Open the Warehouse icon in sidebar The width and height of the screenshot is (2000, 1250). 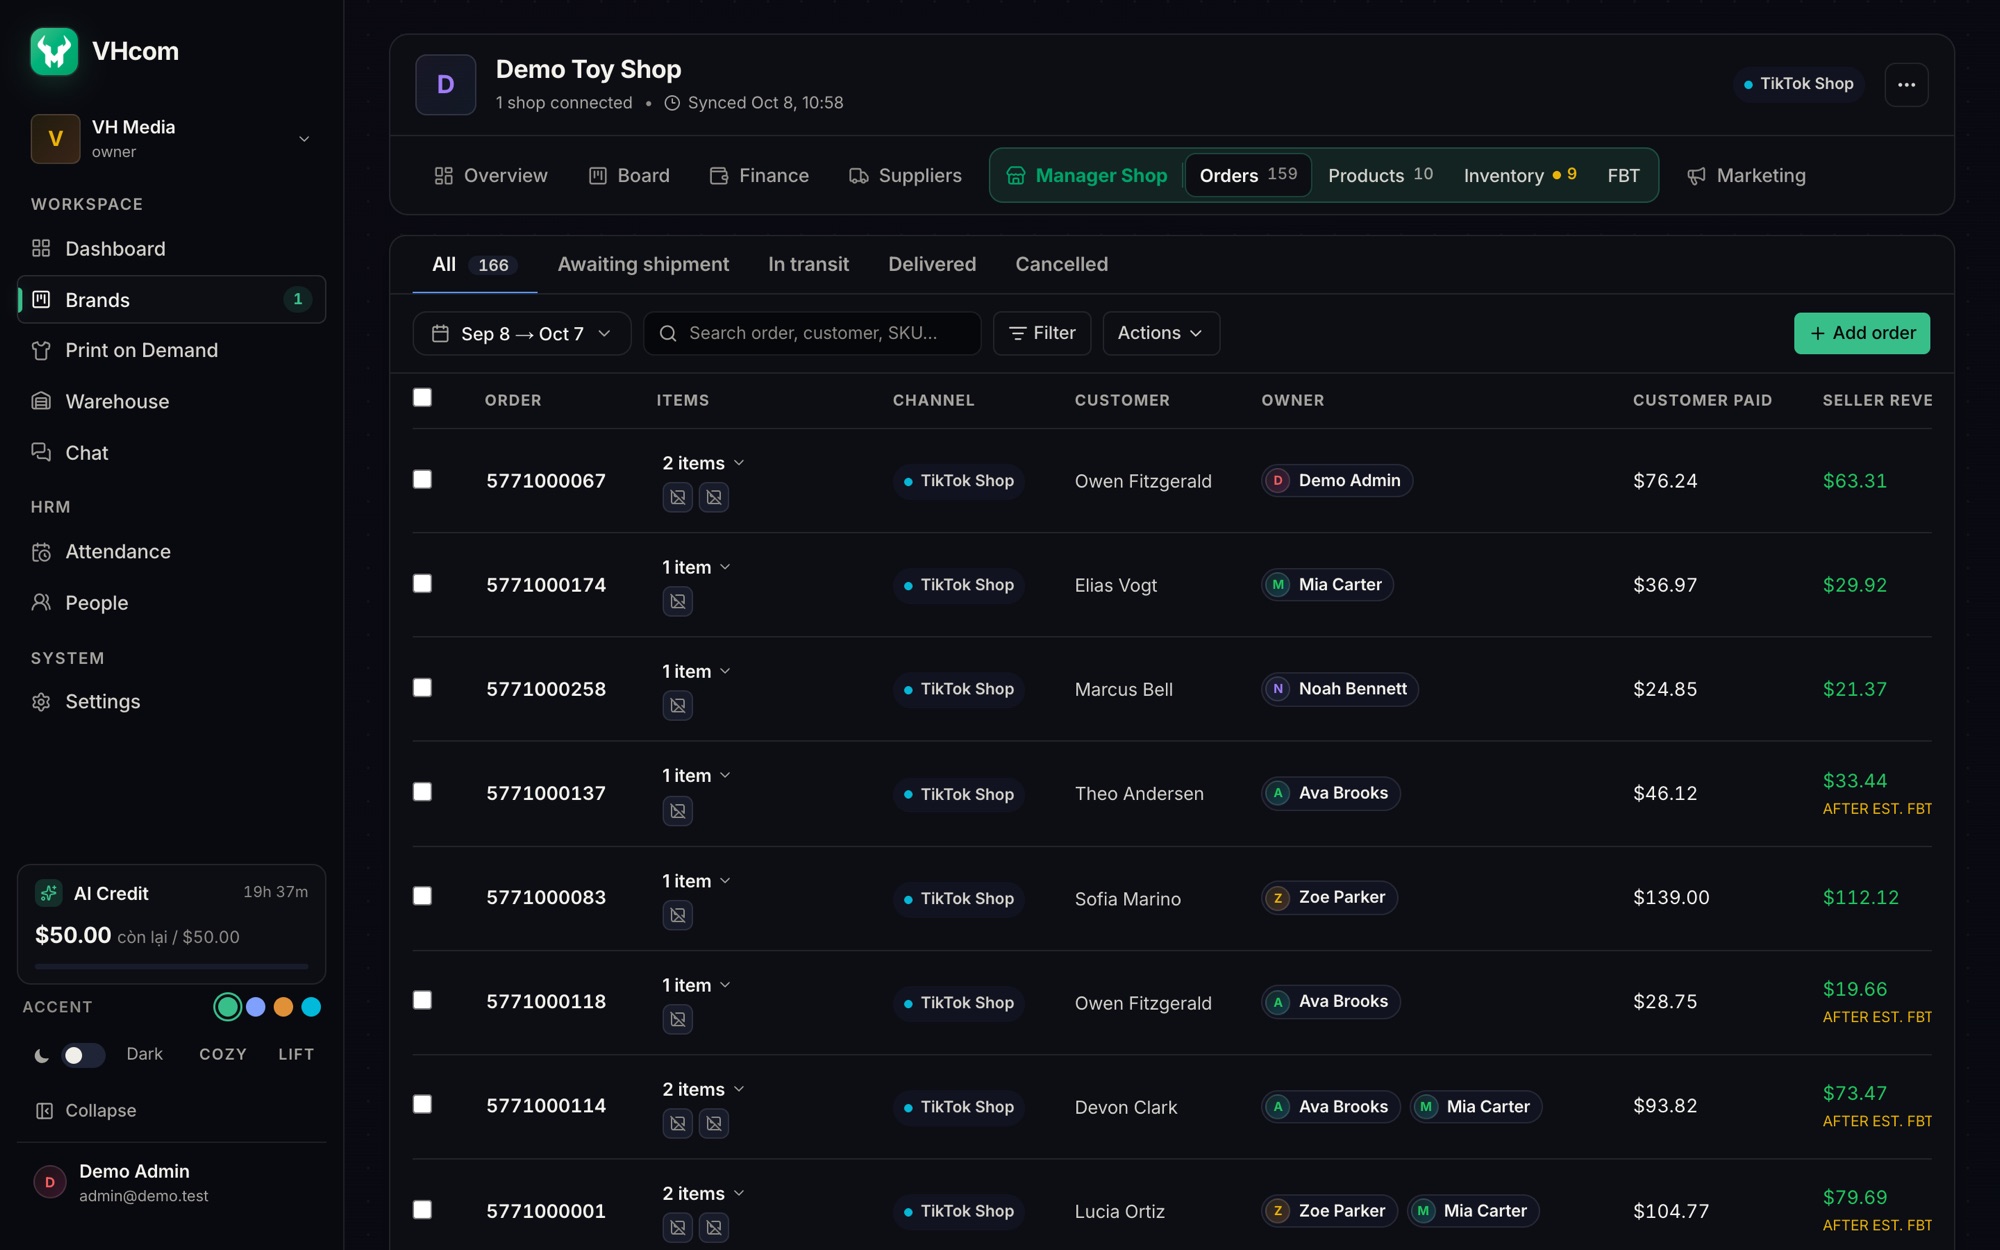(x=41, y=401)
